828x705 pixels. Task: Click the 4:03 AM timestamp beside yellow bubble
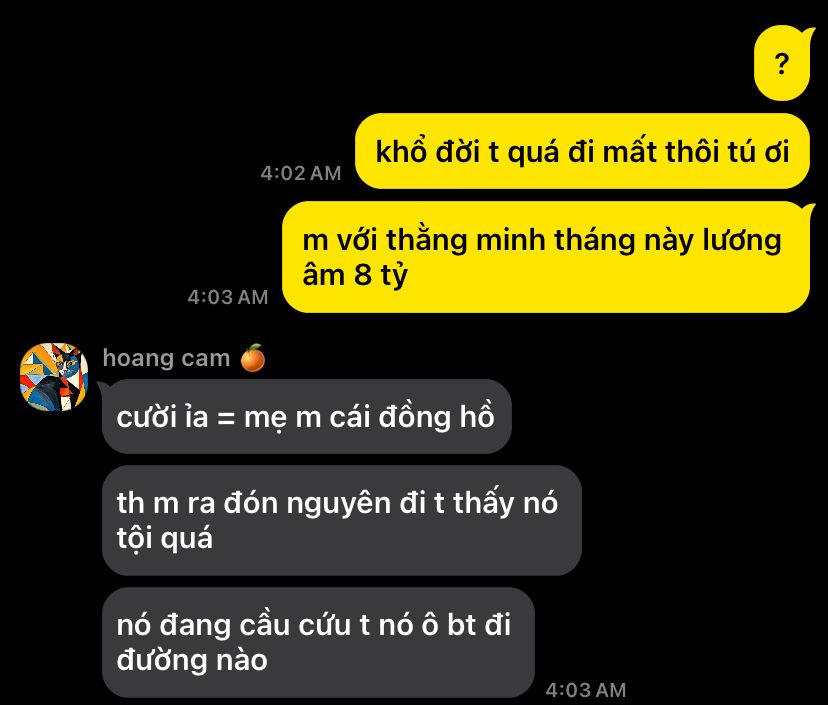click(228, 297)
